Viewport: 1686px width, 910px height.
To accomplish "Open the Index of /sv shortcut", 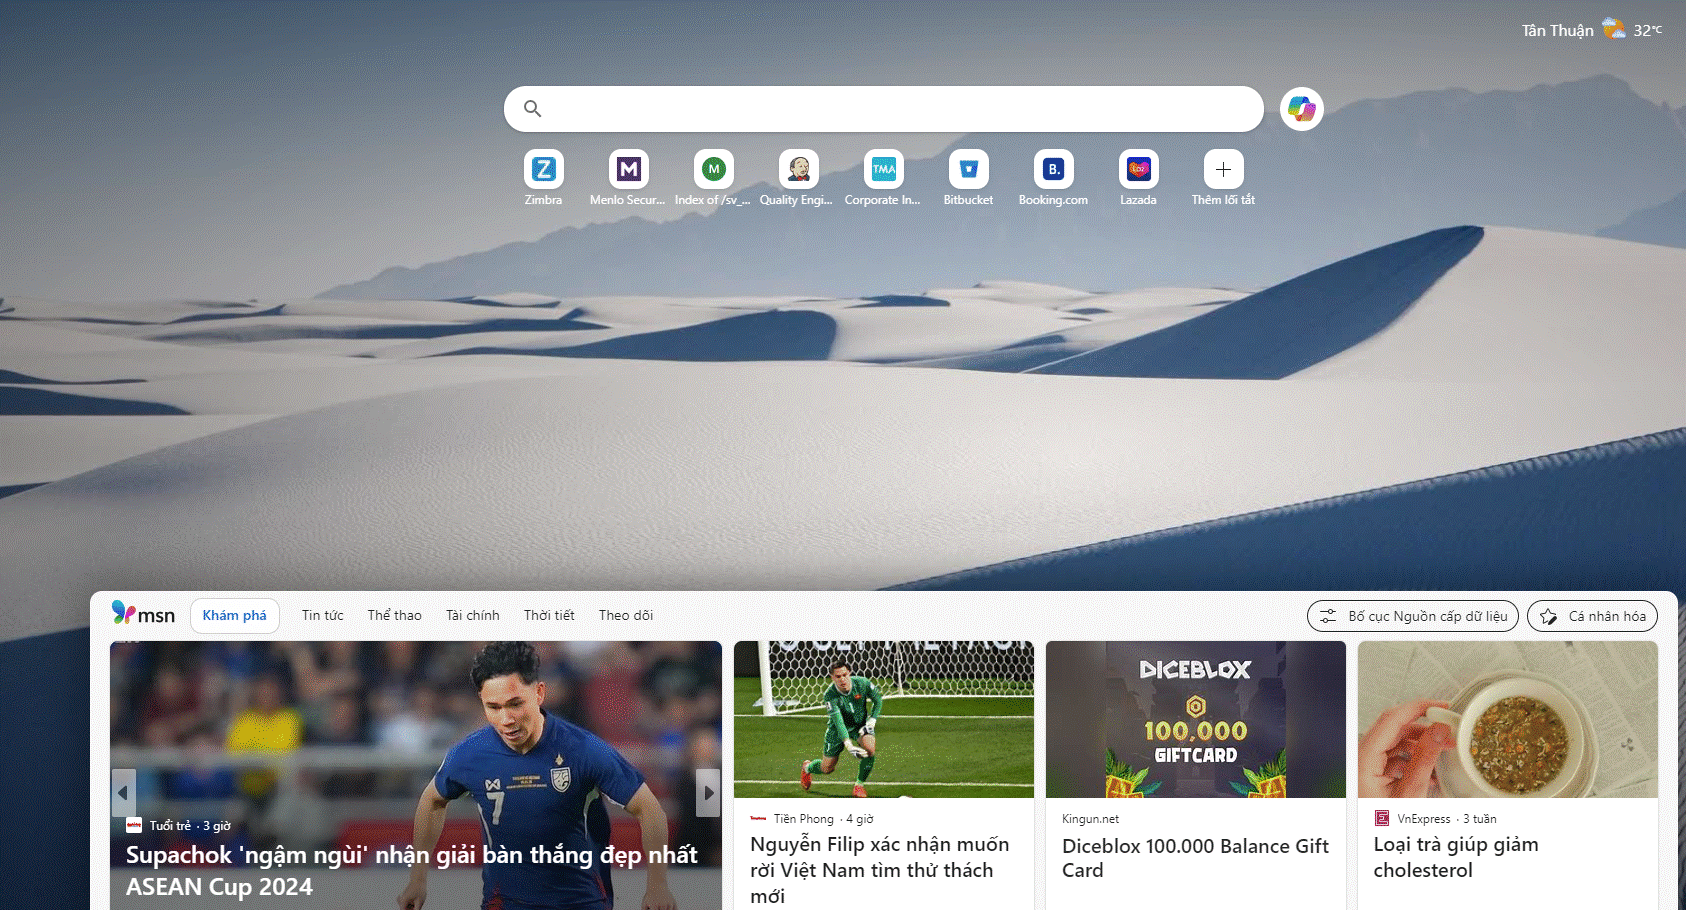I will point(713,170).
